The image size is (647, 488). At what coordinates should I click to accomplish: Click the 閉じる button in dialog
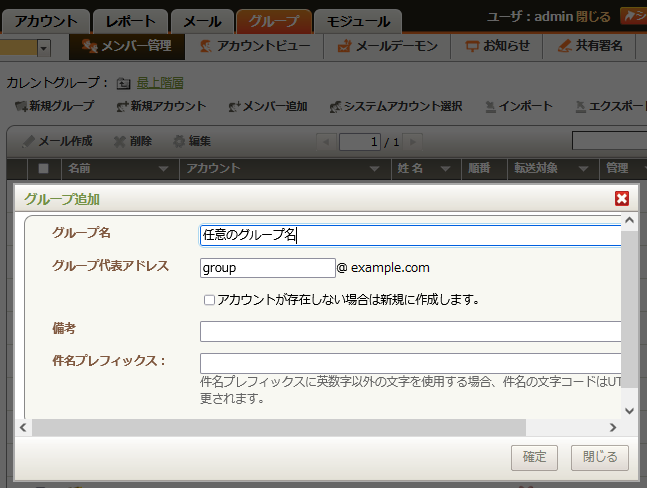click(x=600, y=457)
